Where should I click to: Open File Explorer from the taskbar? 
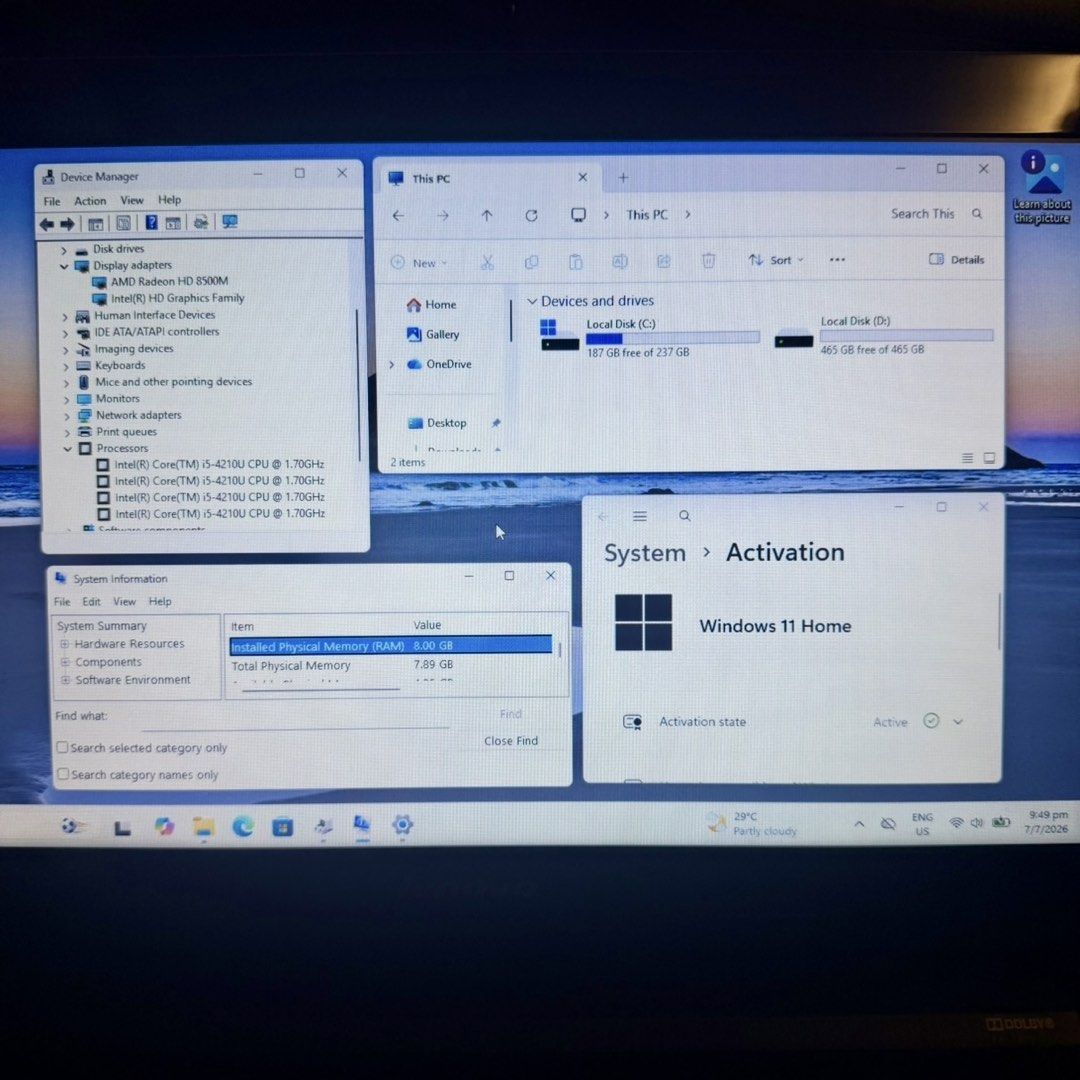[x=203, y=827]
